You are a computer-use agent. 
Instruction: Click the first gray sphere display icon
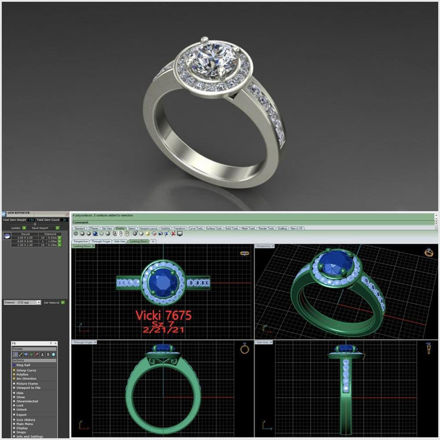tap(76, 234)
